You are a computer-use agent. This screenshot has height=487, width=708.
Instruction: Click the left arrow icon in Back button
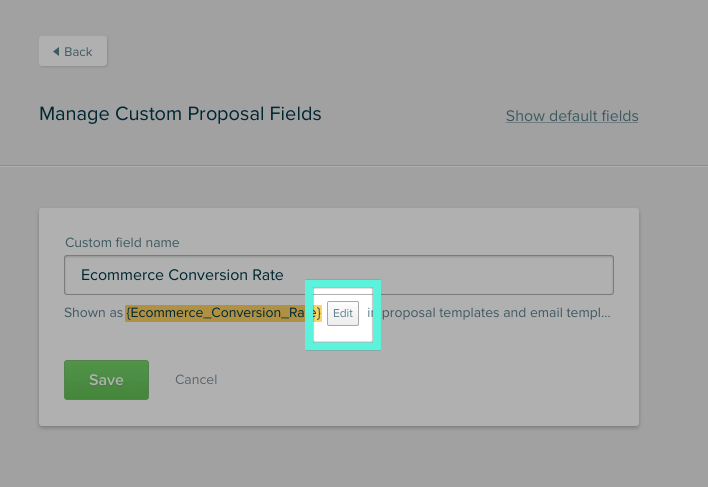click(x=56, y=51)
